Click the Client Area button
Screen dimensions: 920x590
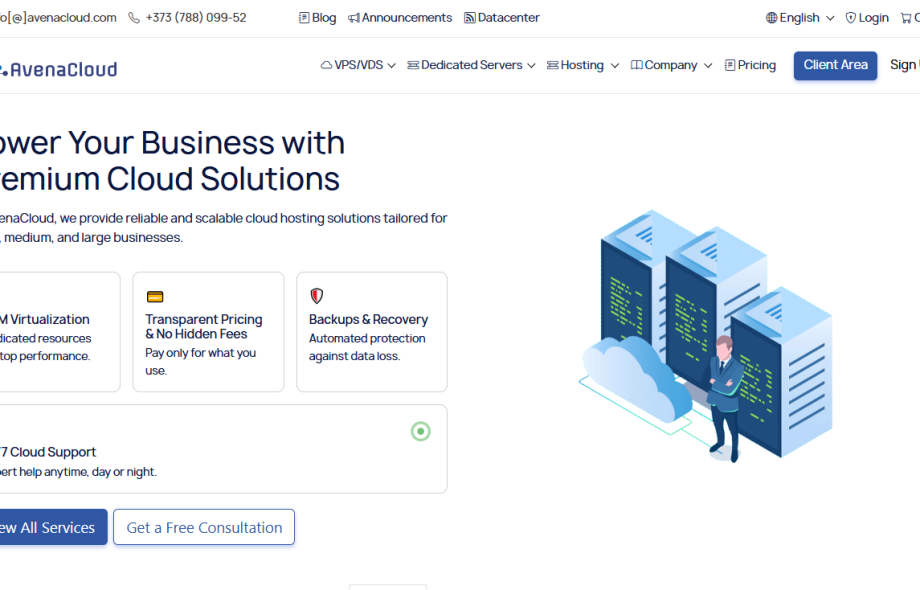835,65
